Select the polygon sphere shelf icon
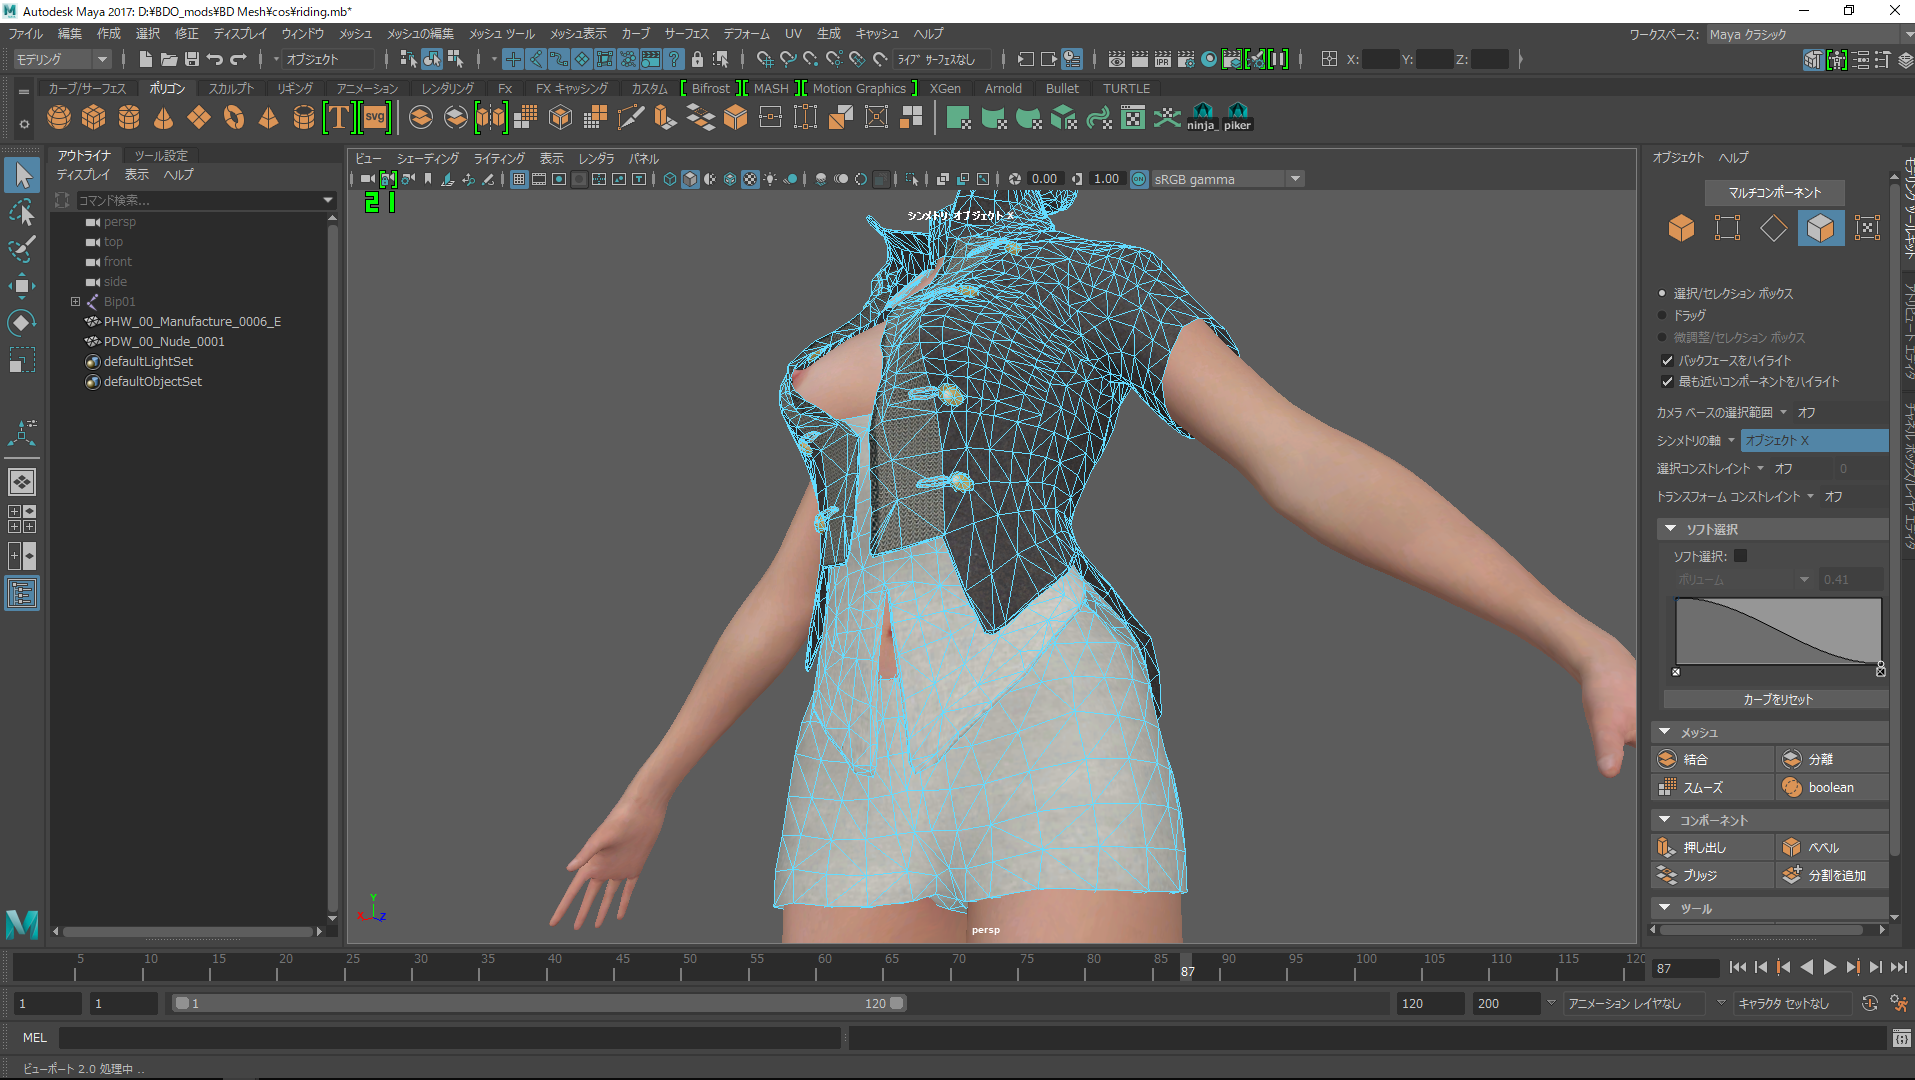Viewport: 1915px width, 1080px height. point(59,118)
